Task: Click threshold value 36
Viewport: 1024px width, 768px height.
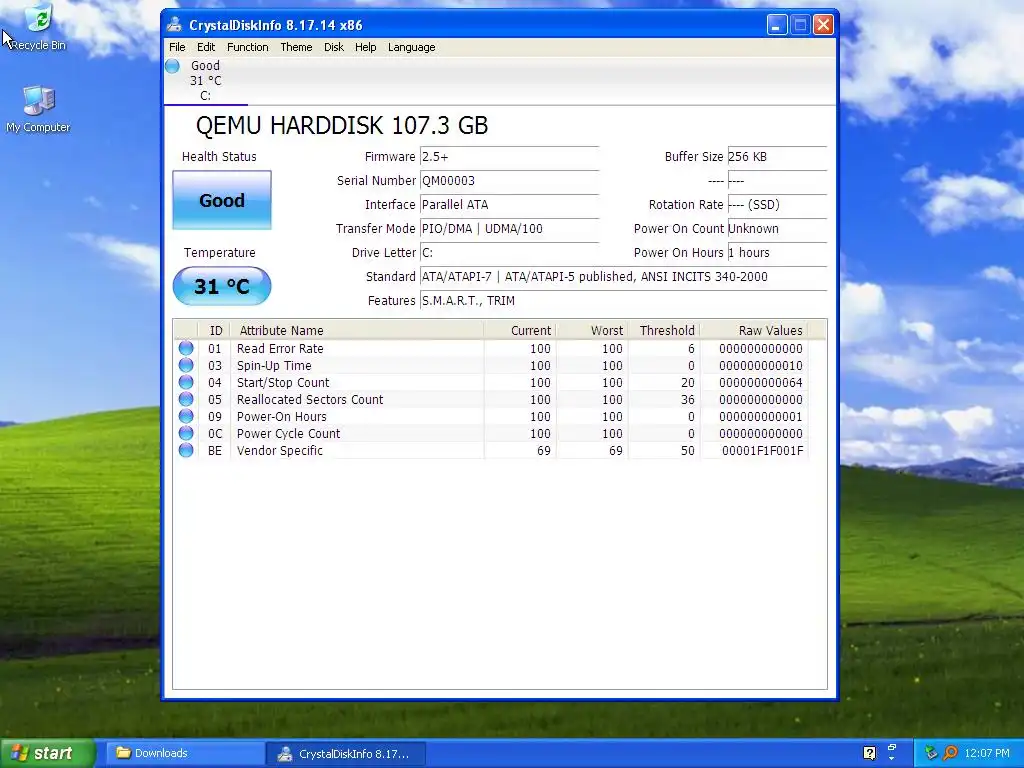Action: coord(688,400)
